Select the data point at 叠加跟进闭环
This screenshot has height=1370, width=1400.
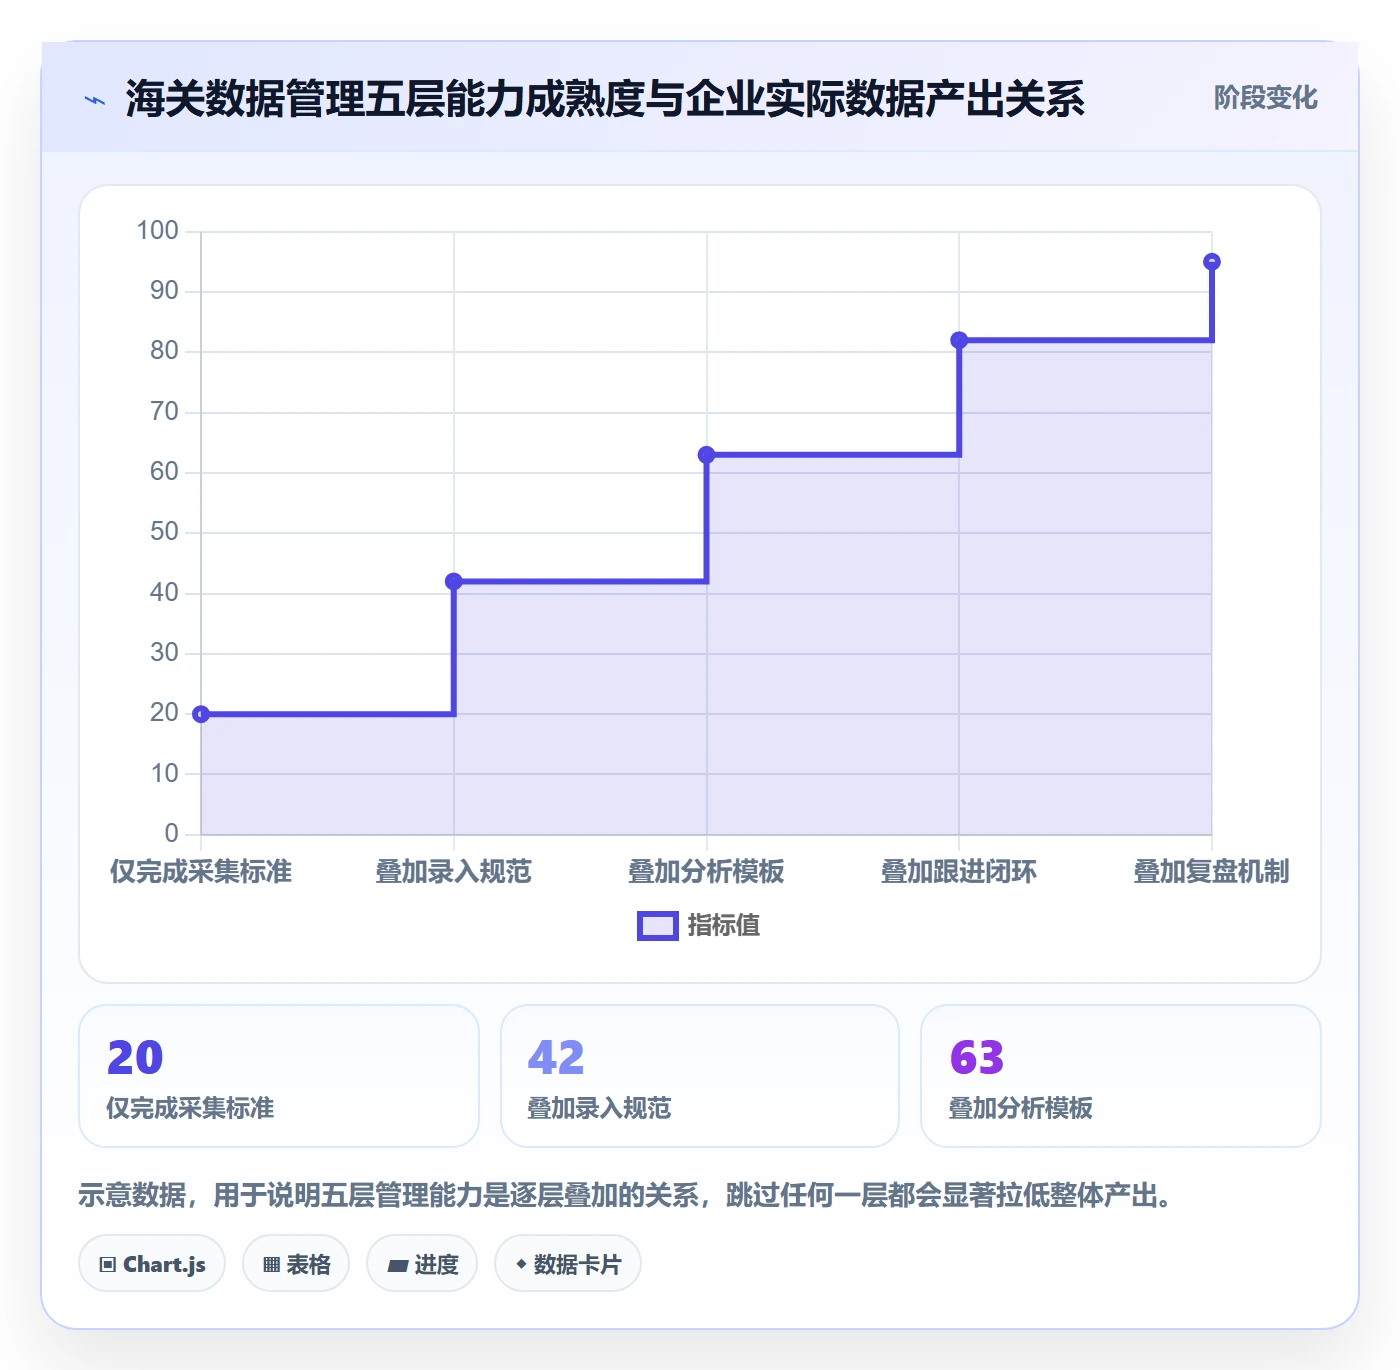pos(959,340)
